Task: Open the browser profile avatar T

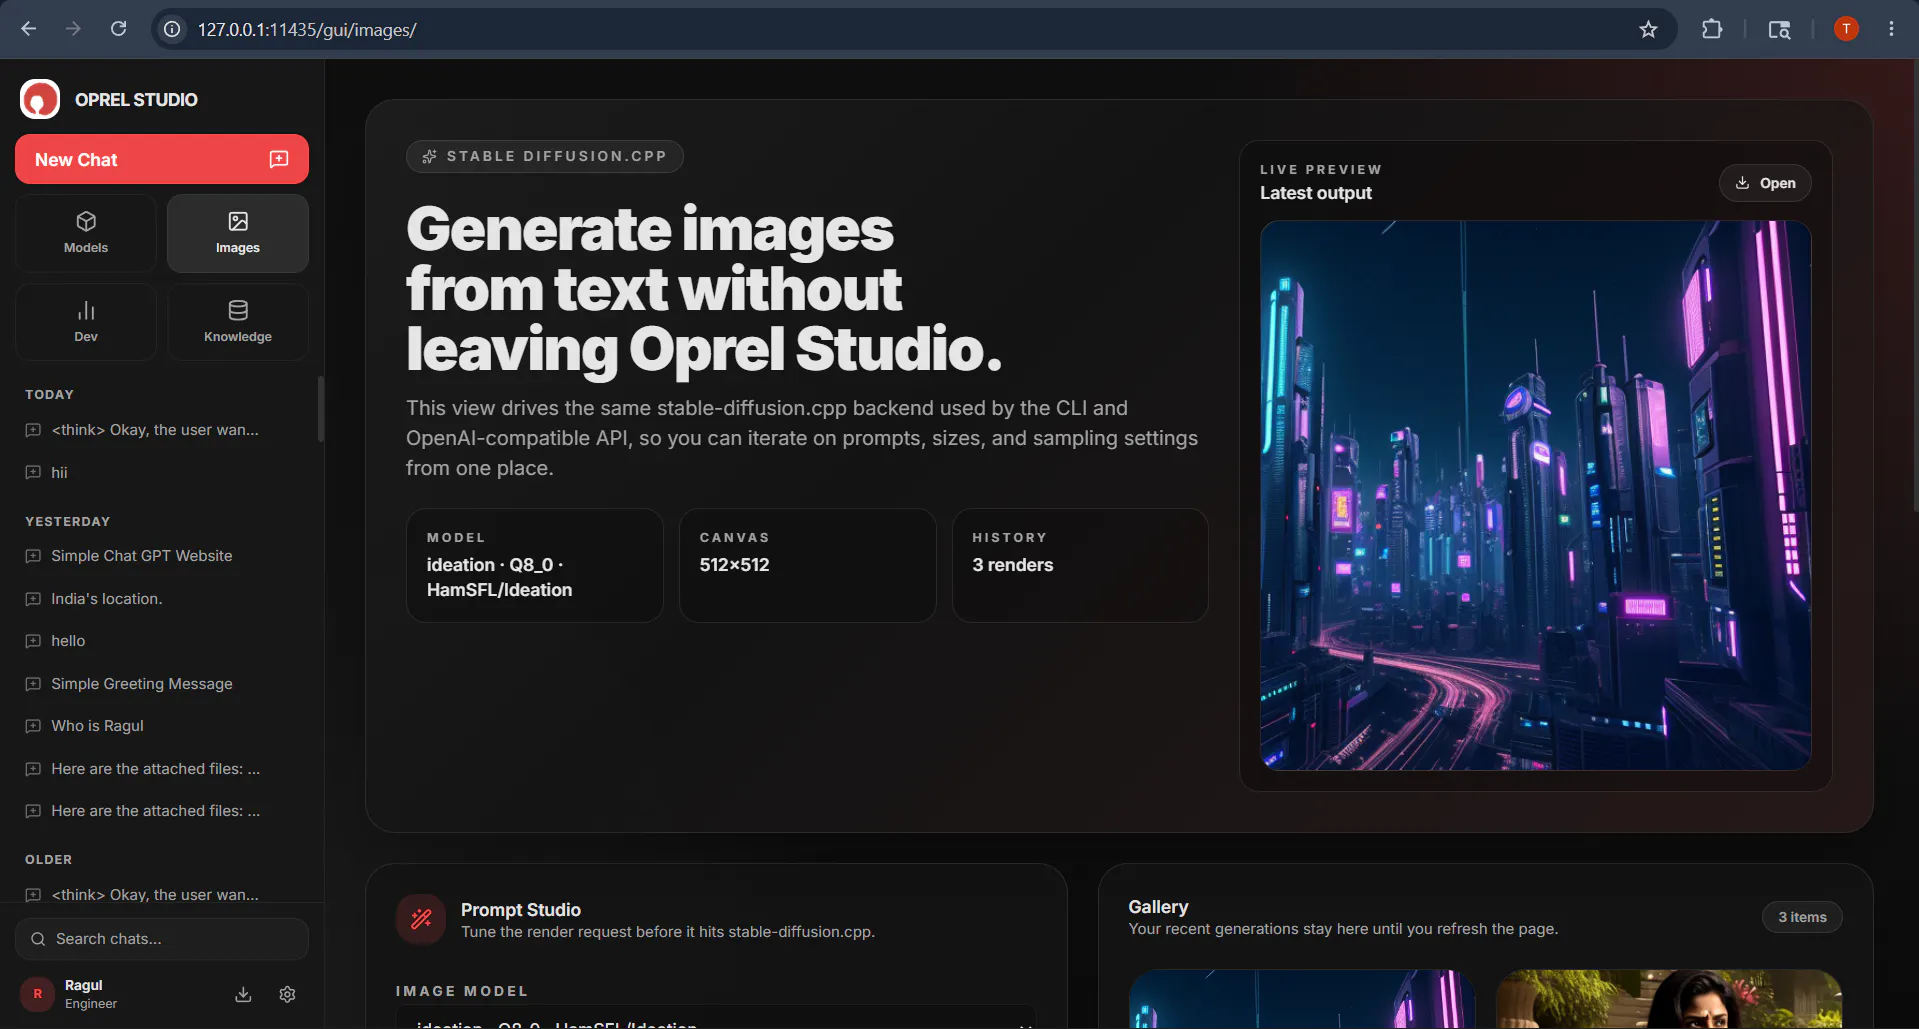Action: pyautogui.click(x=1846, y=29)
